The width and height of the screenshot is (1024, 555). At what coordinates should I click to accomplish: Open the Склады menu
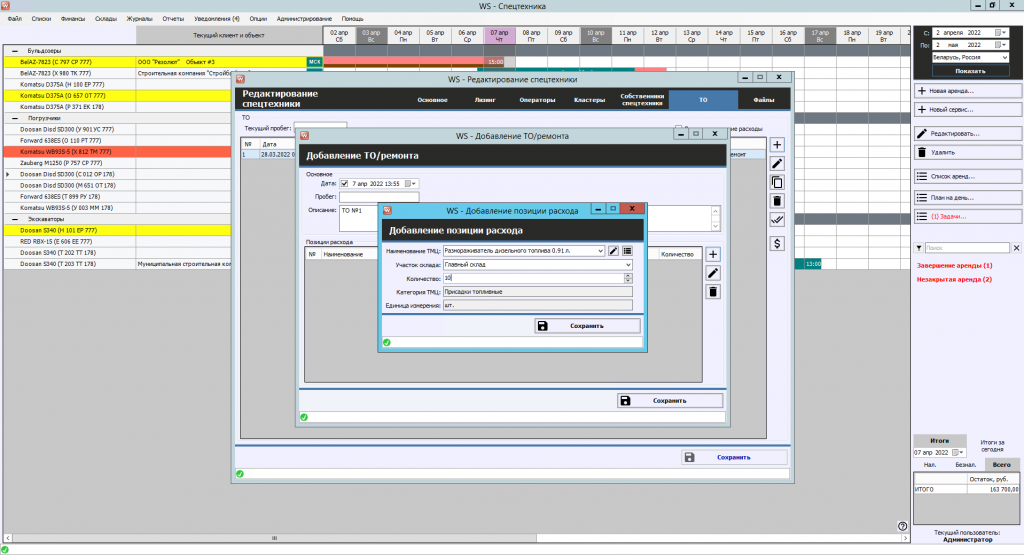pyautogui.click(x=106, y=19)
